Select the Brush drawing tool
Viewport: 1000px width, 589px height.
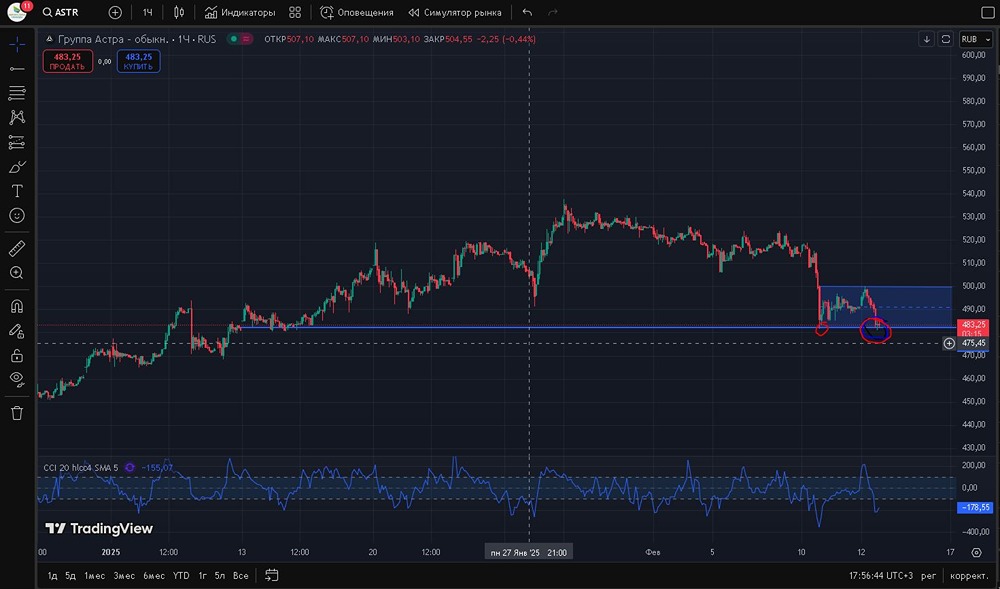coord(17,167)
